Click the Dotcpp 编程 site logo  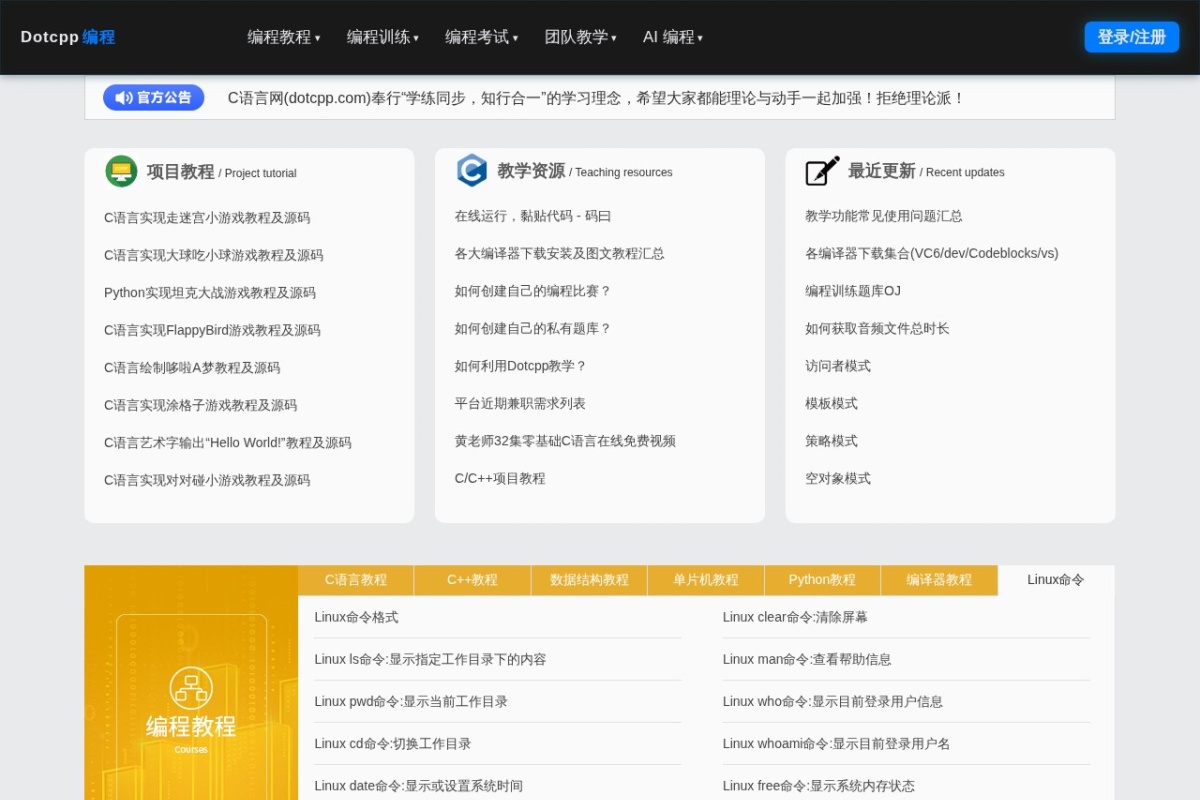[x=68, y=37]
